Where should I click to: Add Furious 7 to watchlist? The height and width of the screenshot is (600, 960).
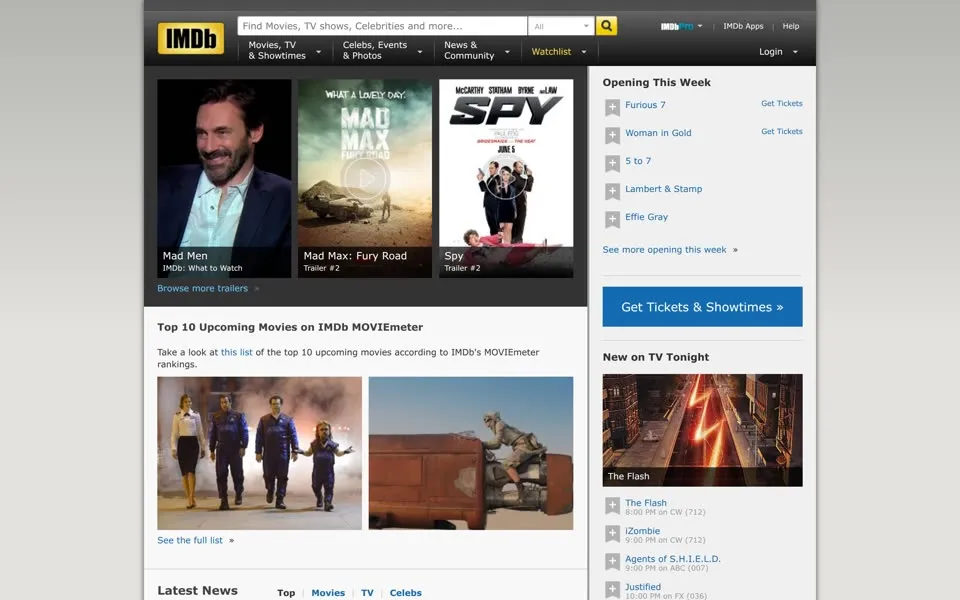click(x=612, y=107)
